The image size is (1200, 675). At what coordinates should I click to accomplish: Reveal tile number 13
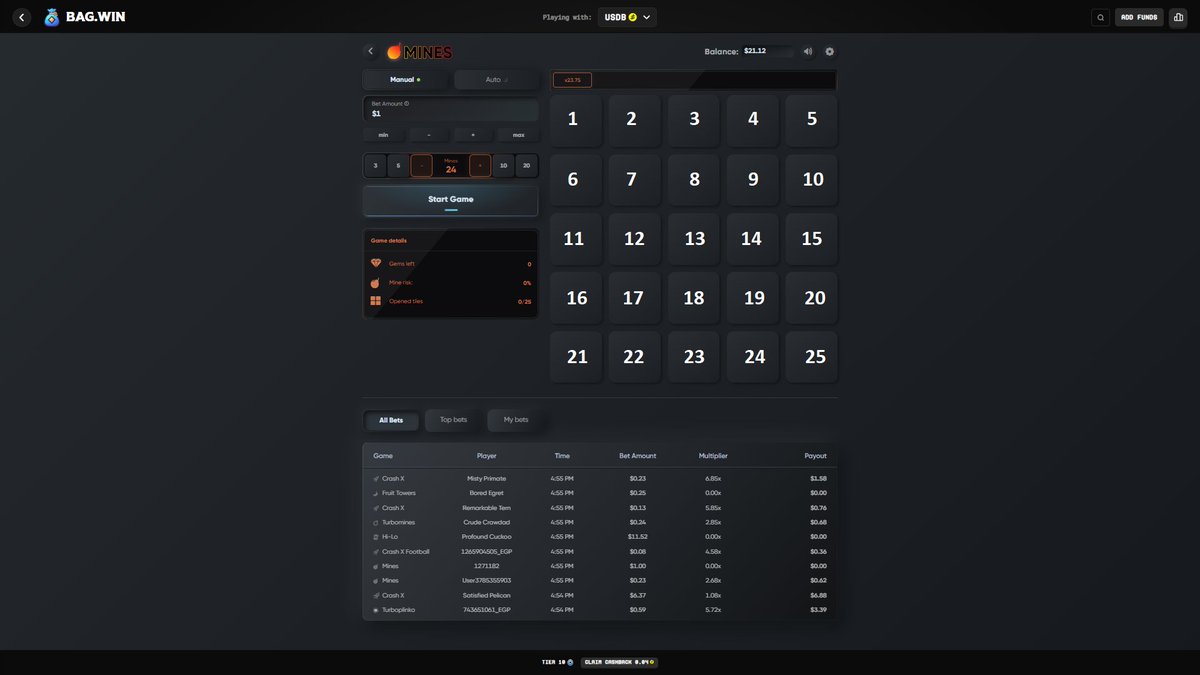pyautogui.click(x=694, y=239)
